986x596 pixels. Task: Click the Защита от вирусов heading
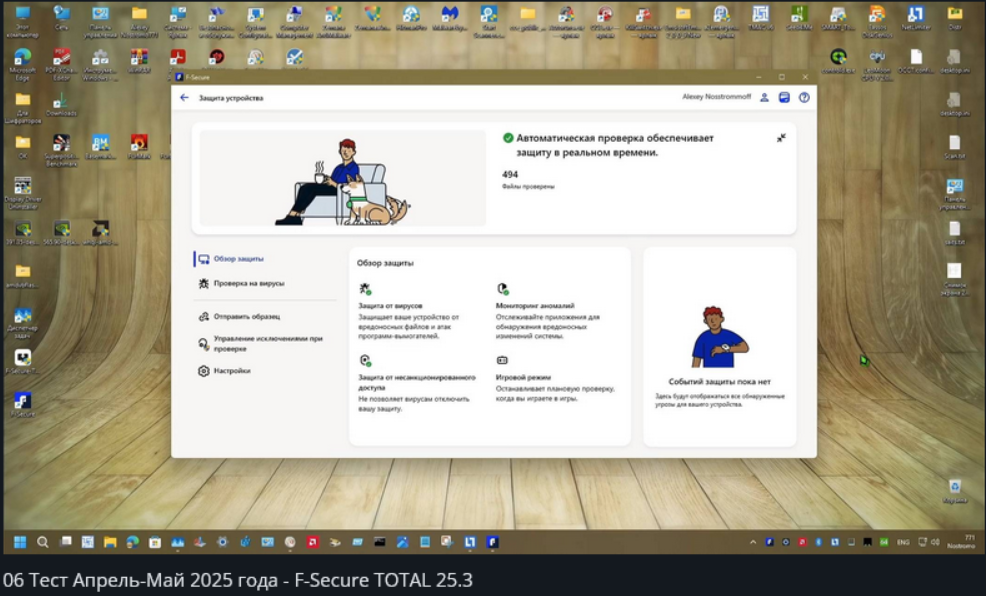tap(391, 306)
